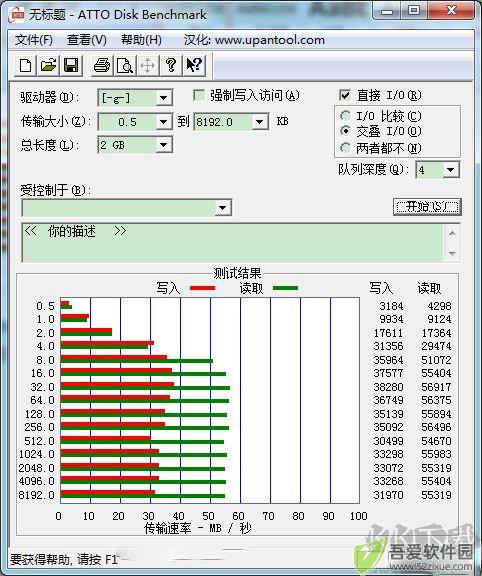This screenshot has height=576, width=482.
Task: Click inside the 你的描述 description text box
Action: 233,243
